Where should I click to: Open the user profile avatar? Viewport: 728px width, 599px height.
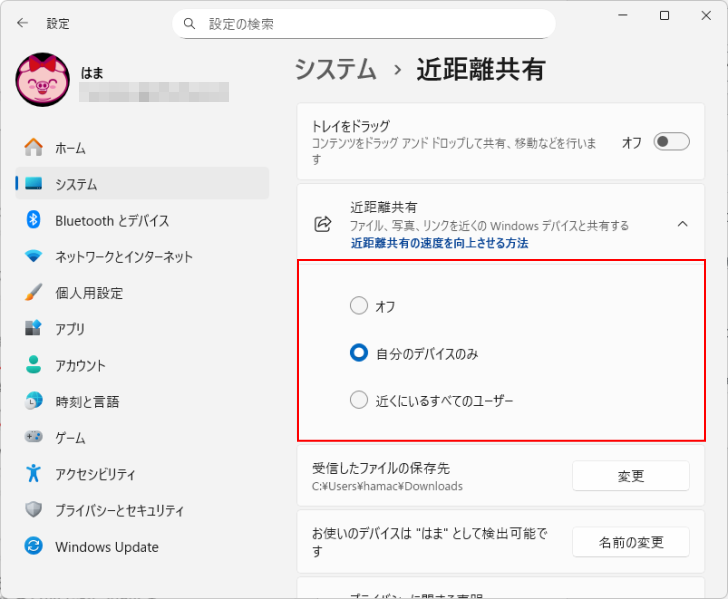click(x=43, y=79)
